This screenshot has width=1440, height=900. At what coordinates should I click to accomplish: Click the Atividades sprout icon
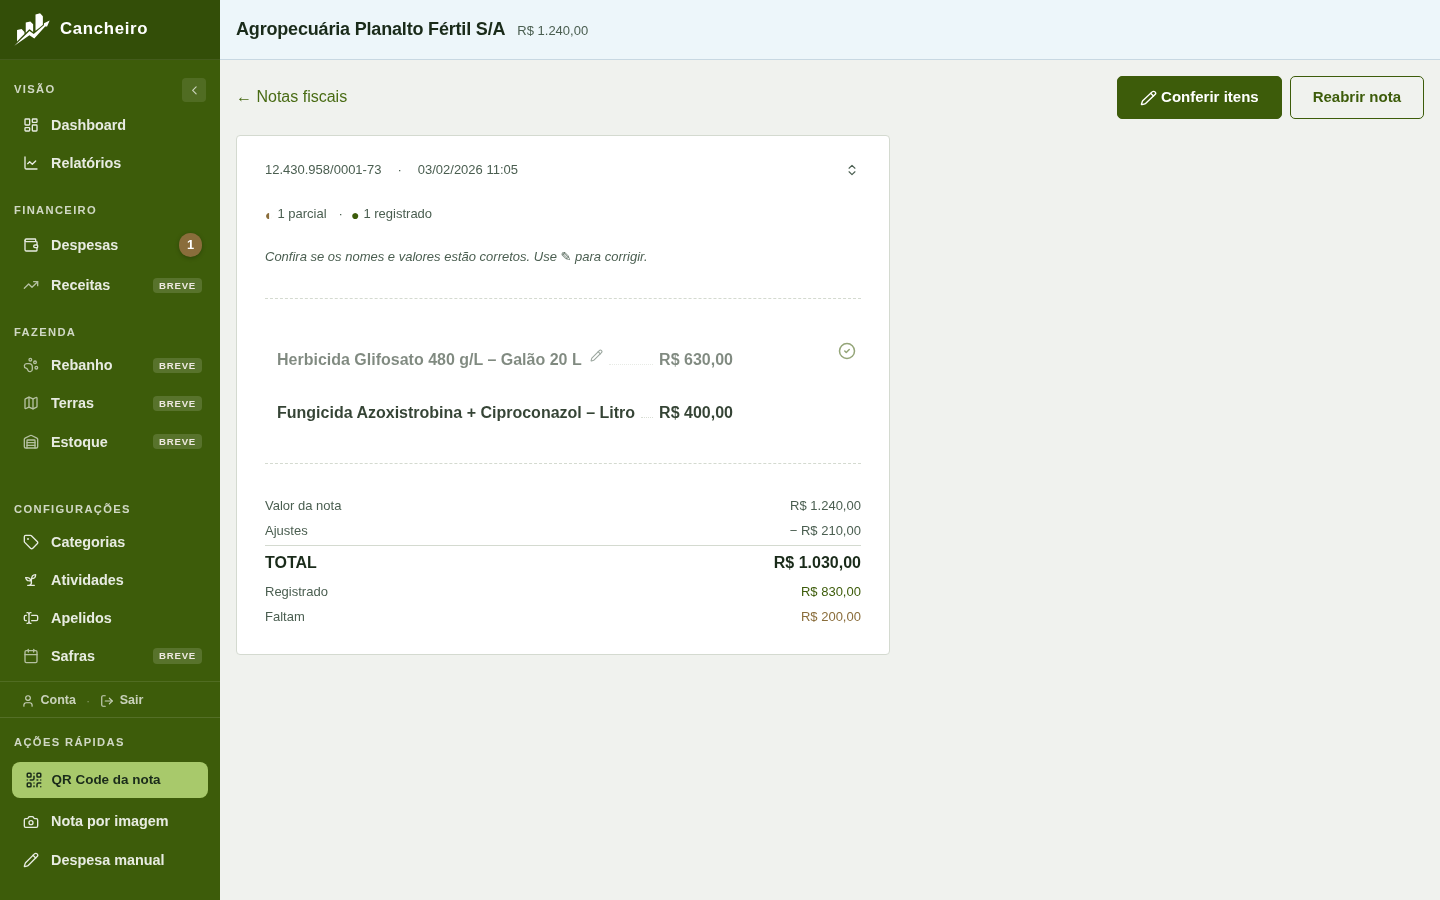point(31,580)
